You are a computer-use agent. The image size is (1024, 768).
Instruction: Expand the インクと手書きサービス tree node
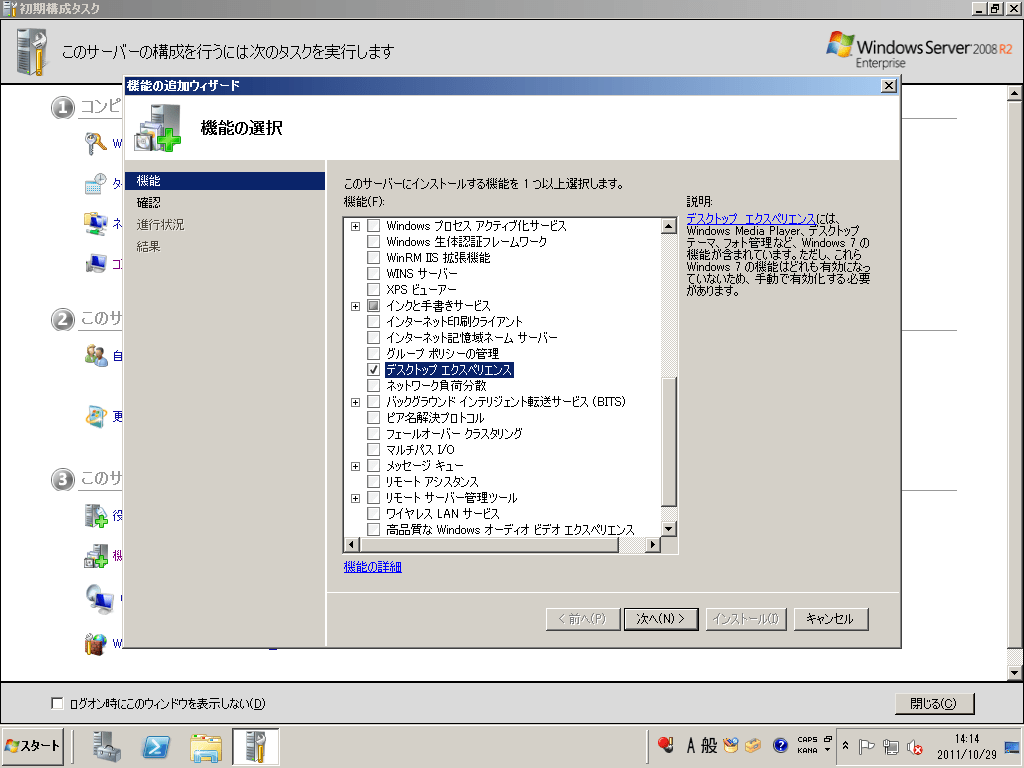[x=355, y=306]
